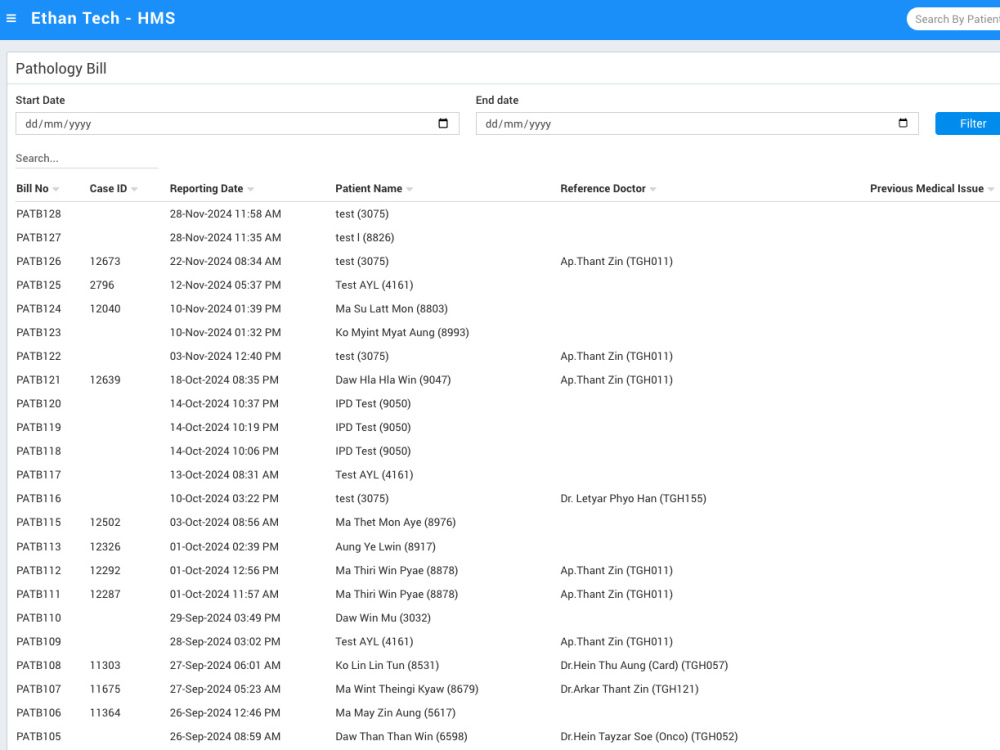Click patient Aung Ye Lwin (8917)

(385, 547)
